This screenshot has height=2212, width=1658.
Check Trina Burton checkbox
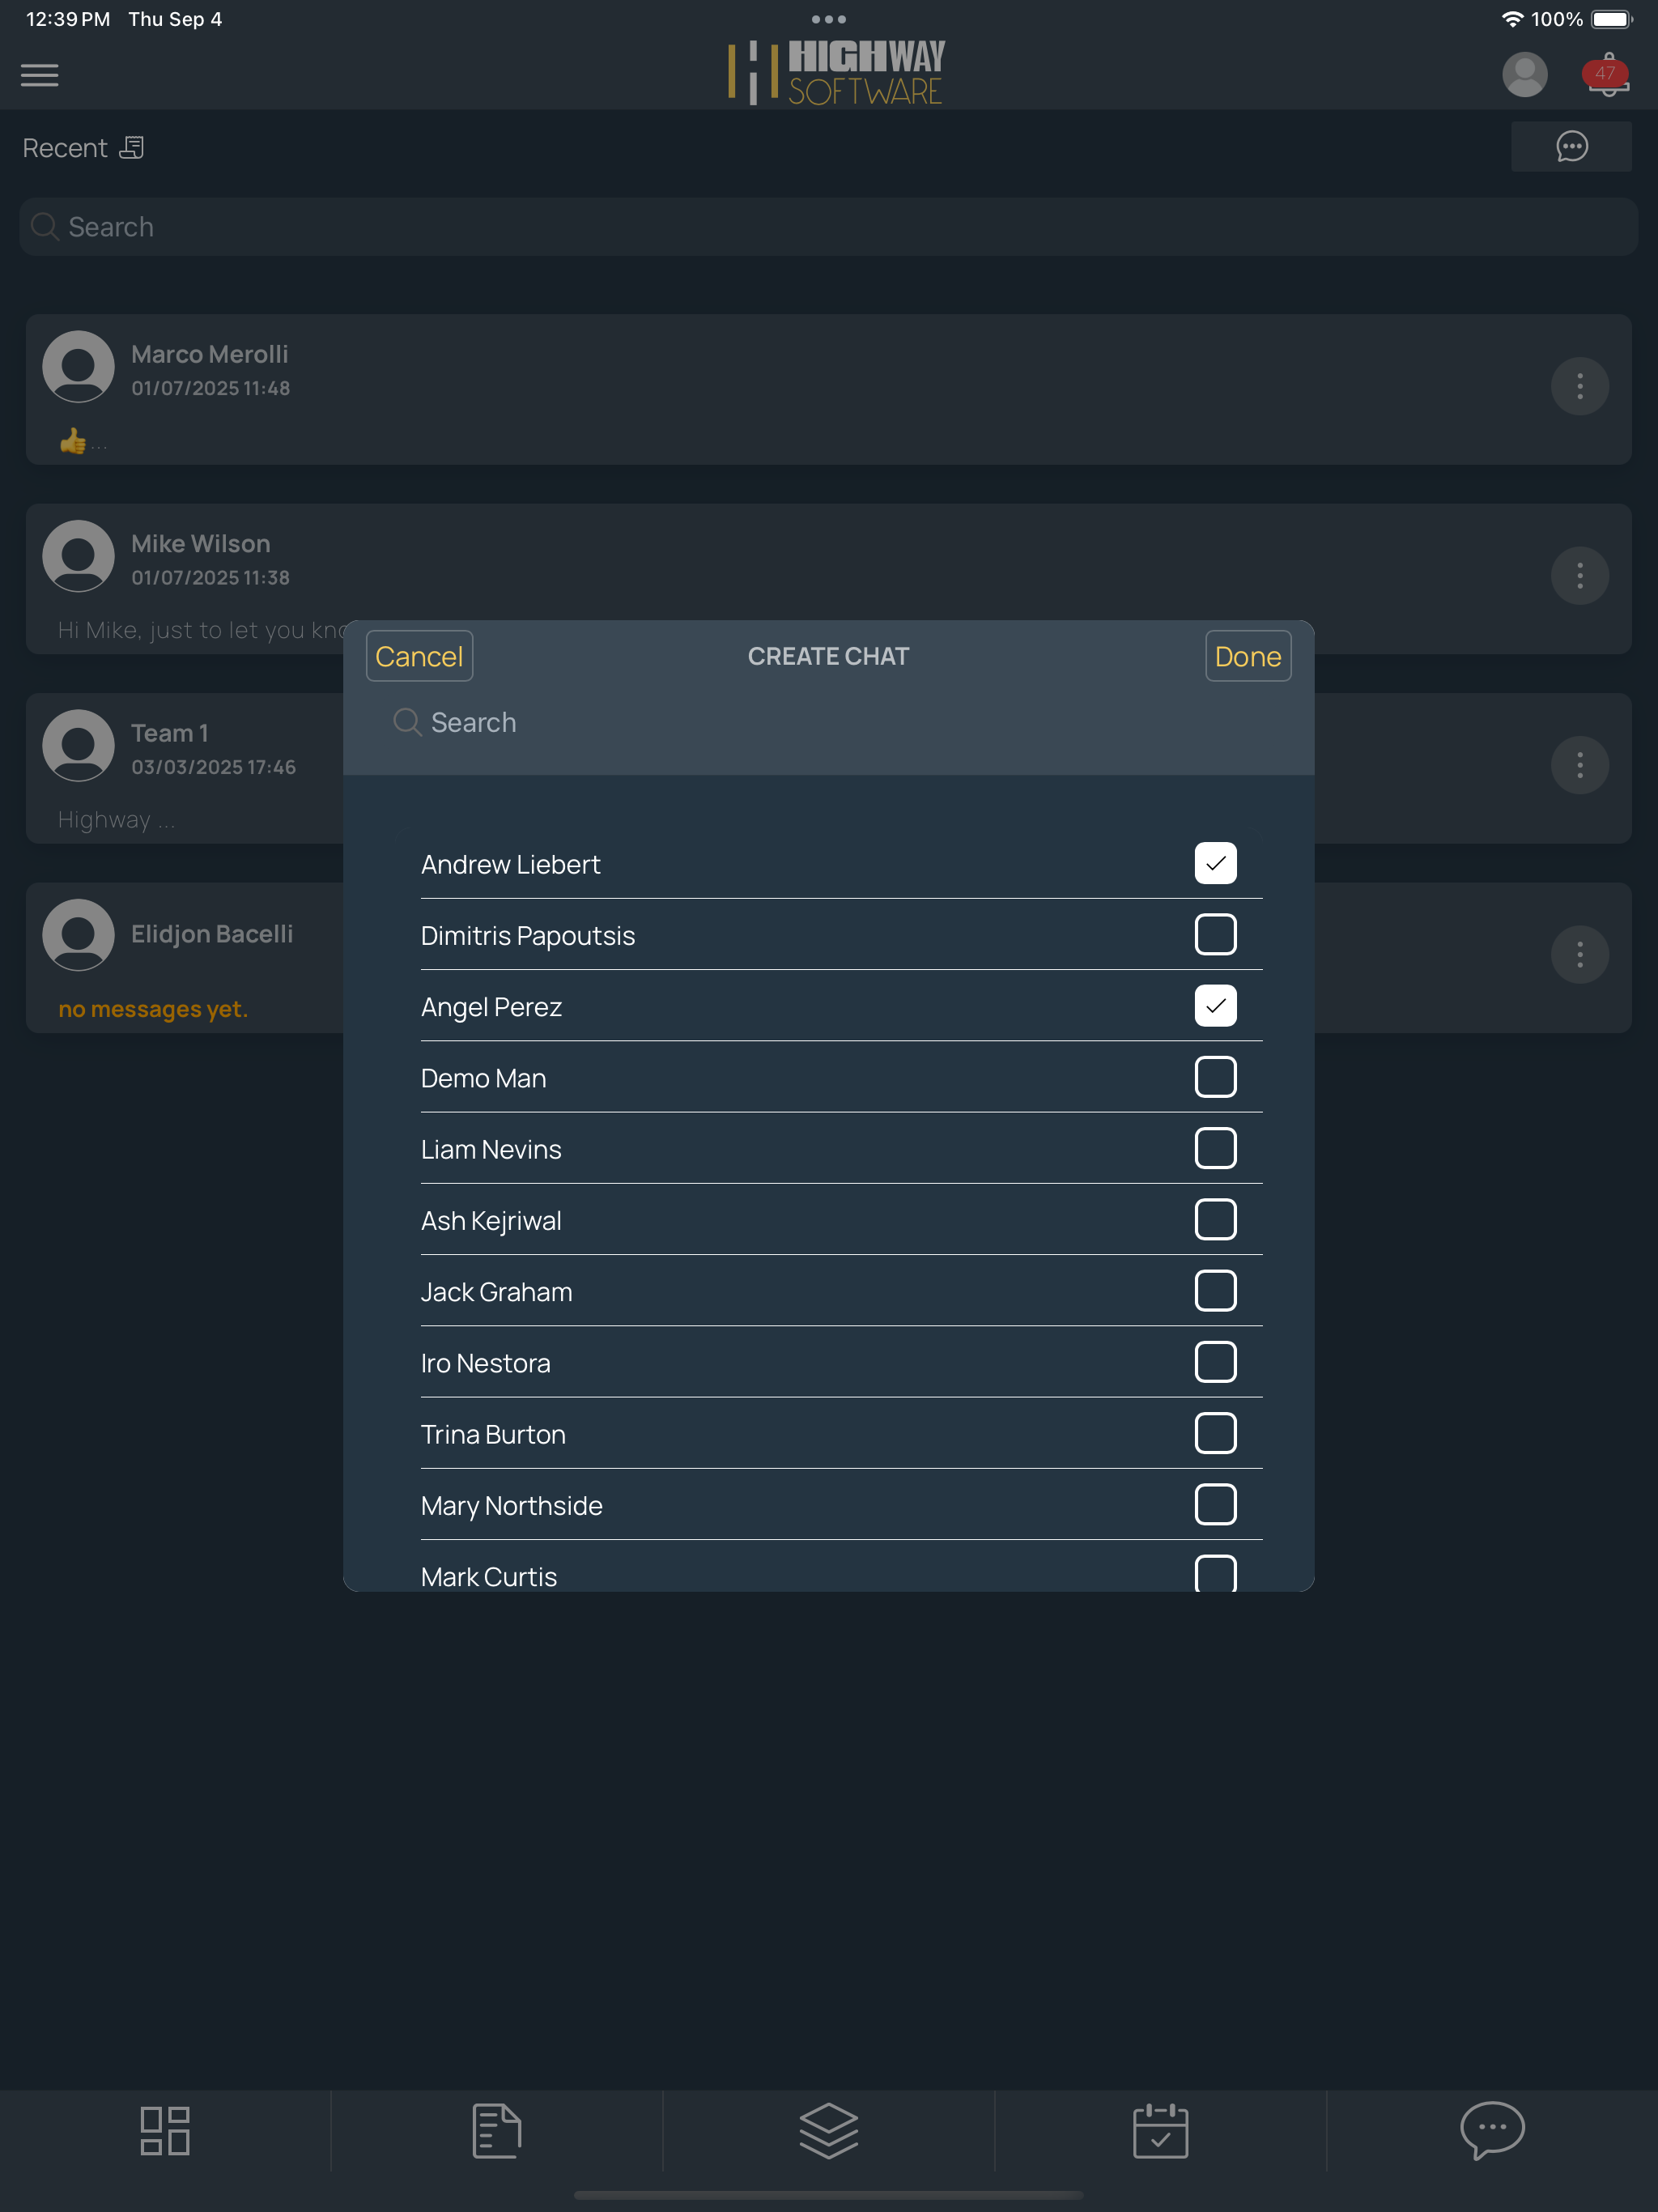pos(1215,1433)
